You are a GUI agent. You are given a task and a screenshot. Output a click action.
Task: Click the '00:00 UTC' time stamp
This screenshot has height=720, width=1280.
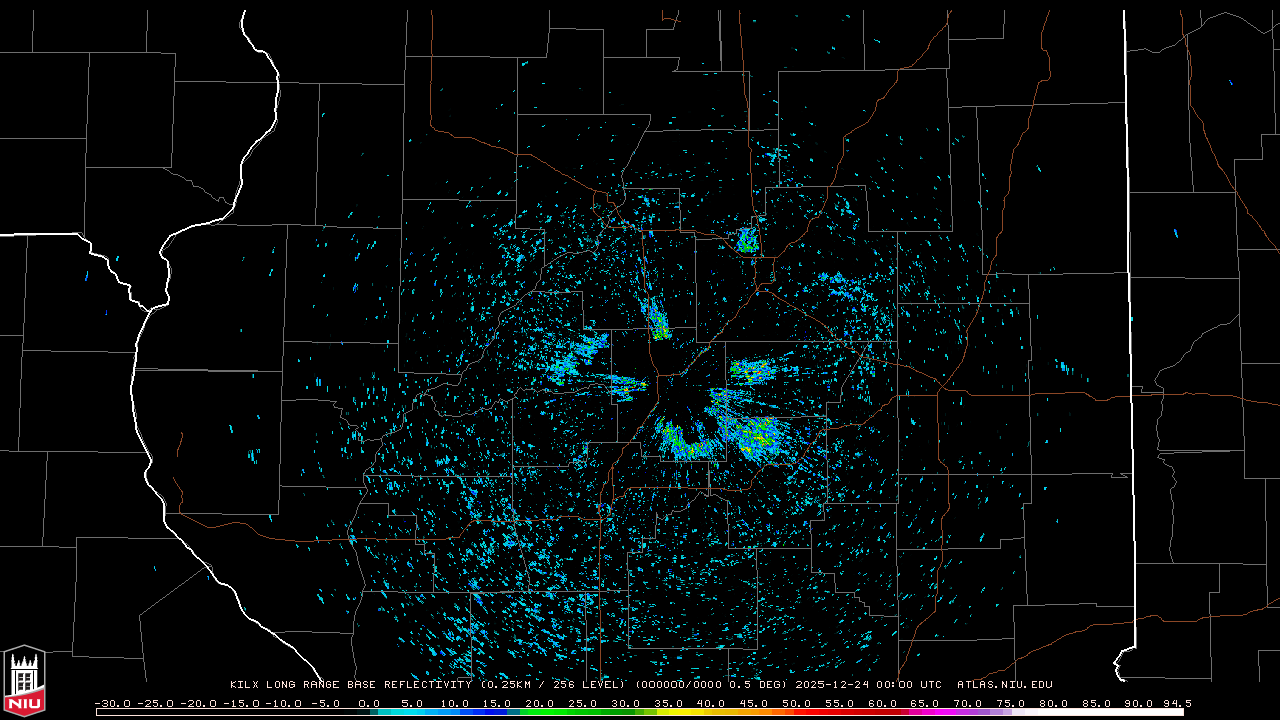point(909,685)
